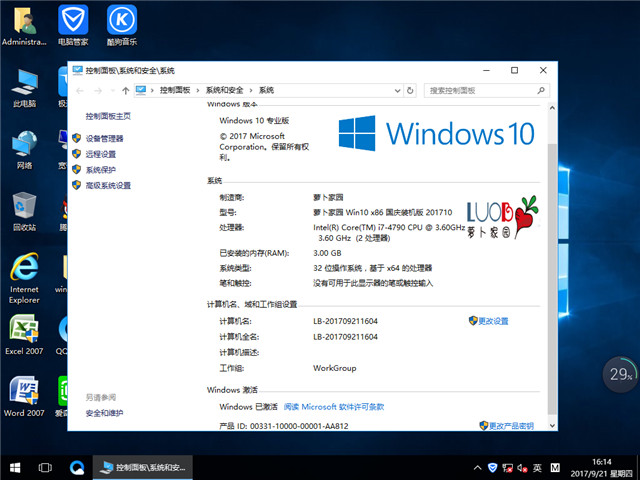Show hidden tray icons chevron
640x480 pixels.
(477, 468)
